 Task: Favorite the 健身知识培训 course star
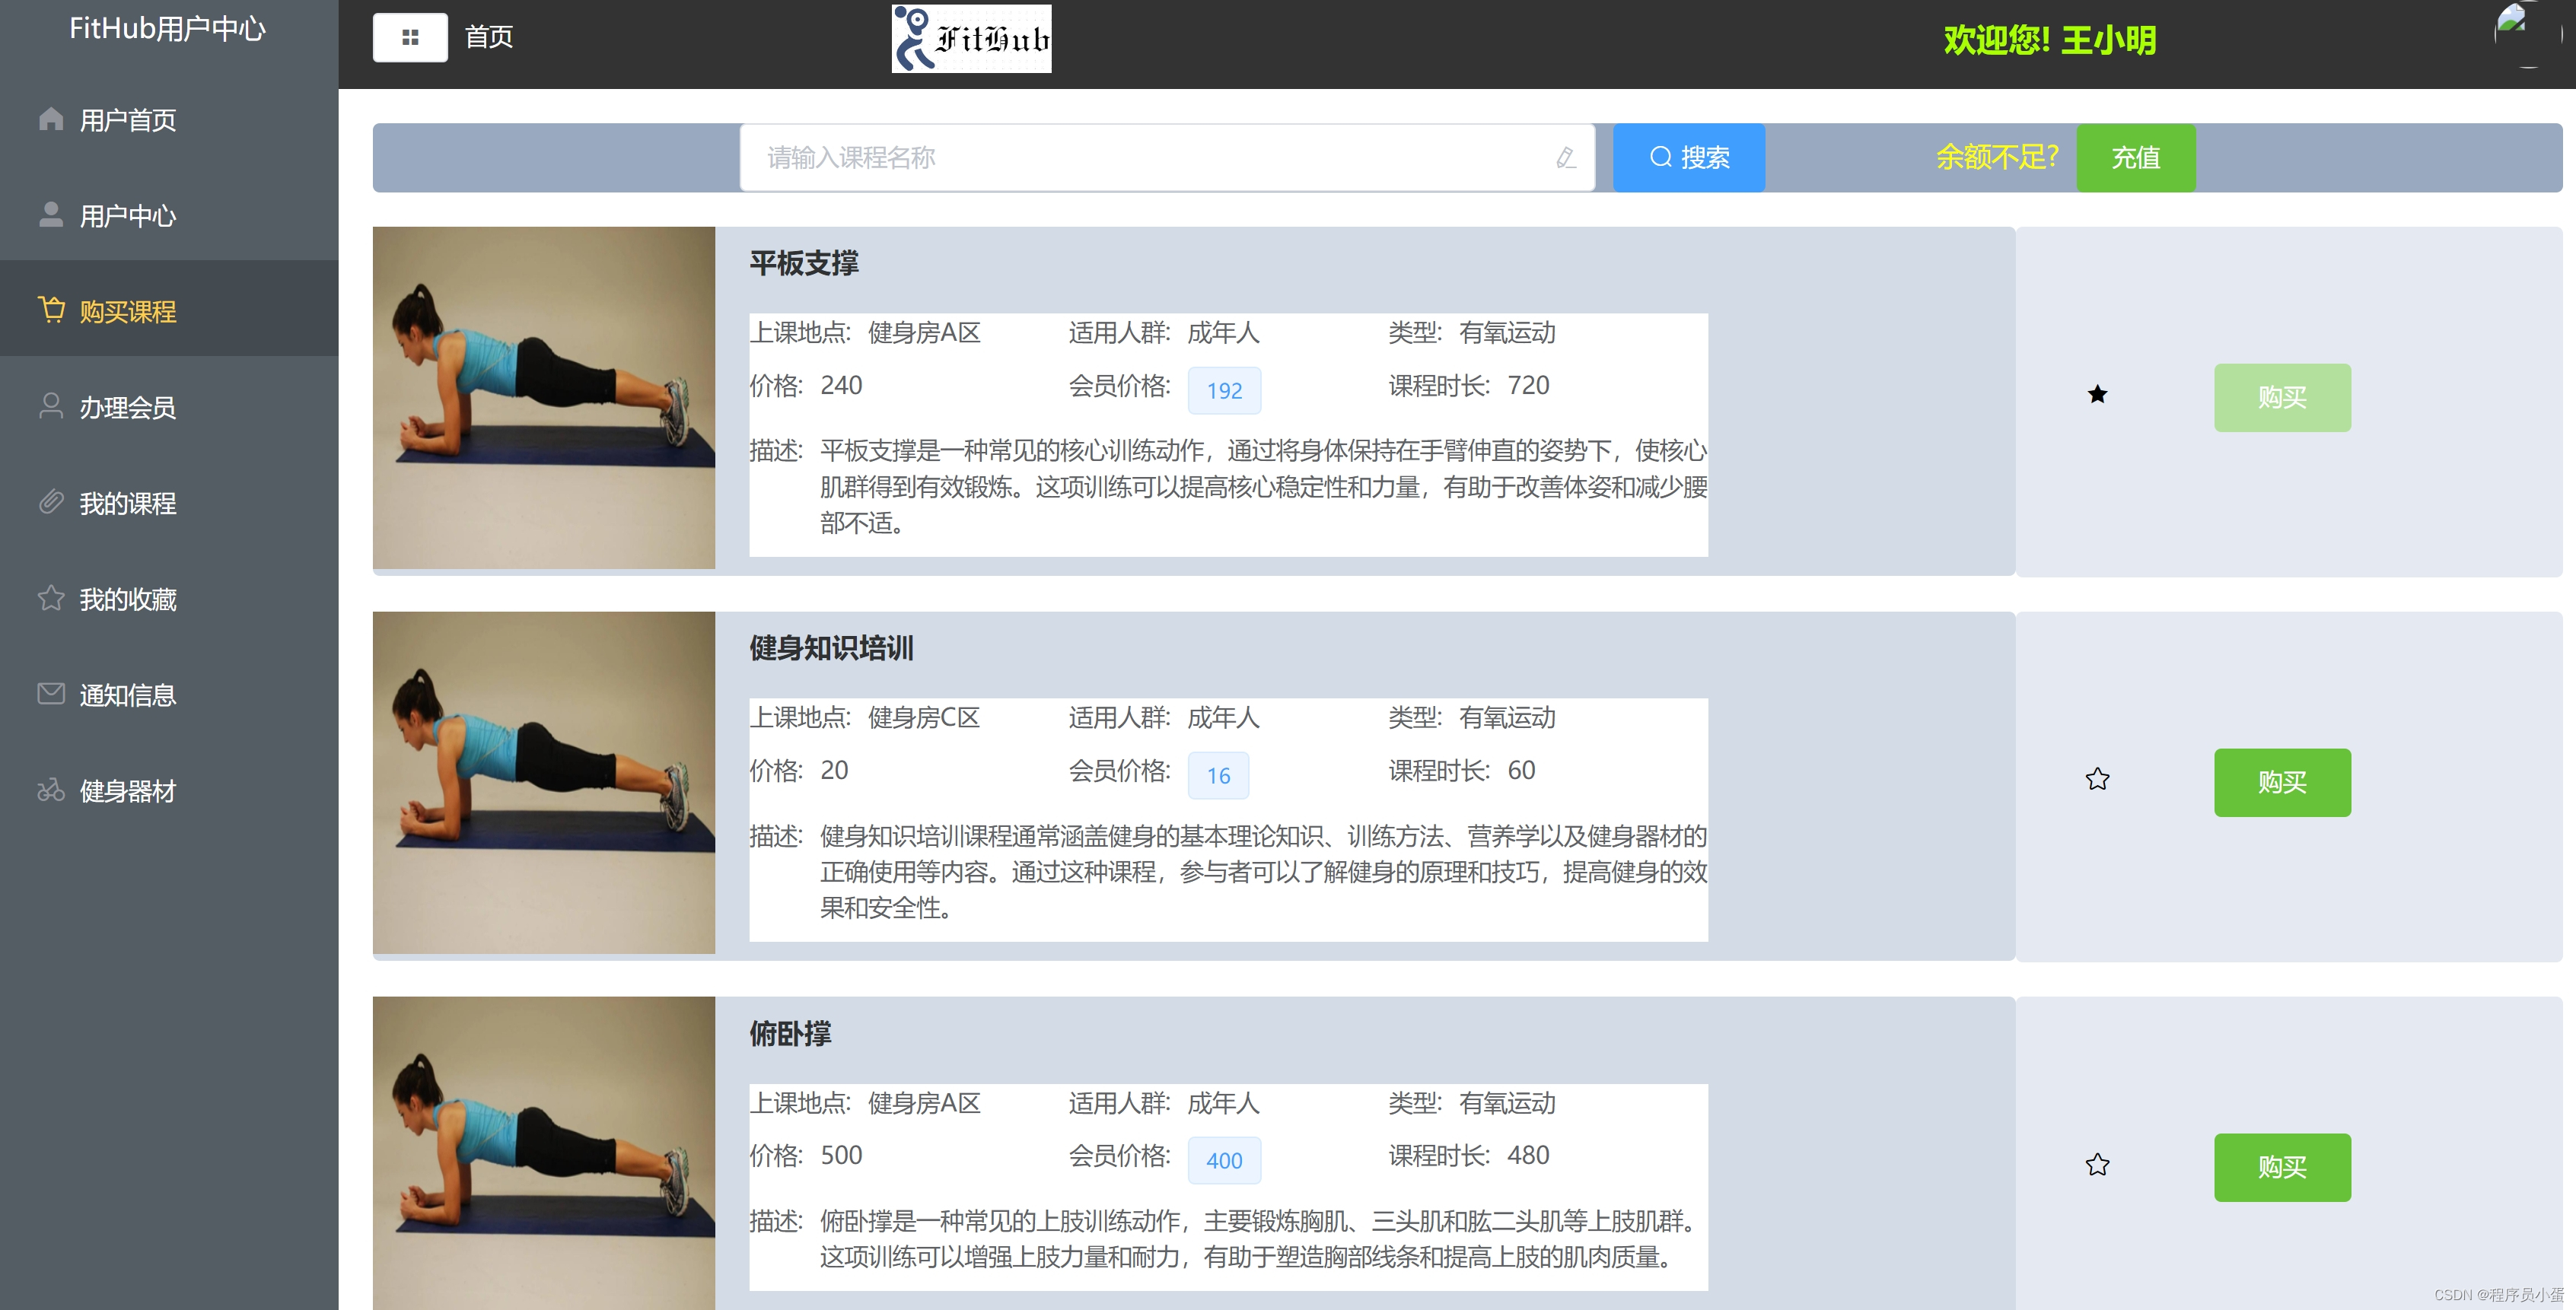click(2097, 780)
